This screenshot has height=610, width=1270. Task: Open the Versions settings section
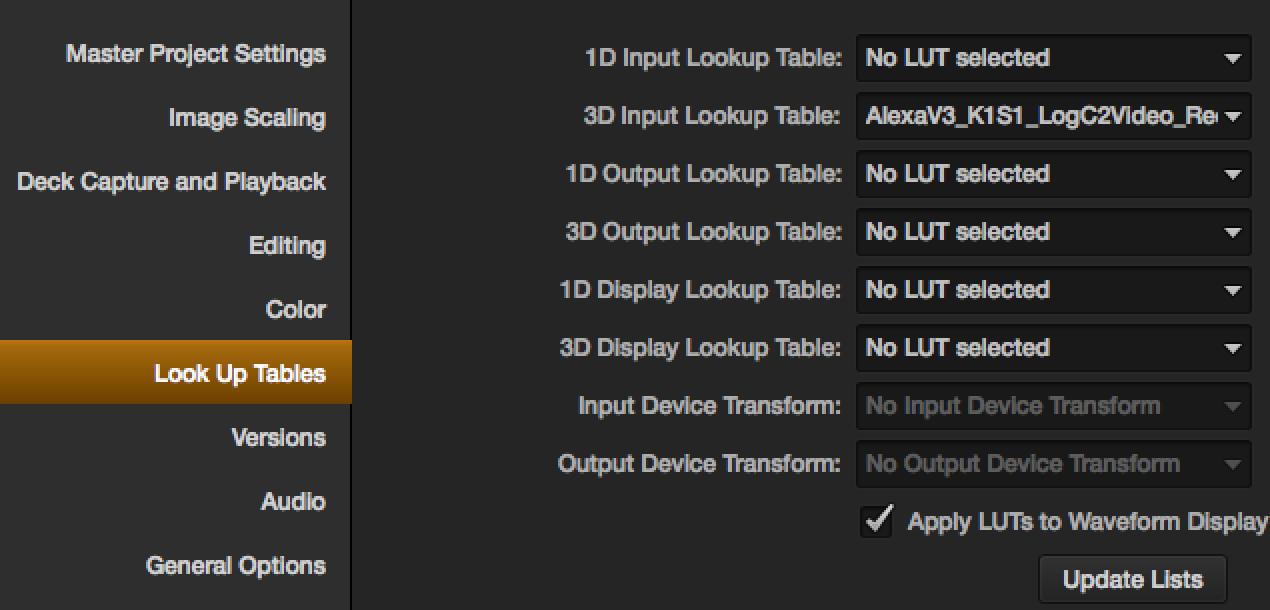[278, 438]
